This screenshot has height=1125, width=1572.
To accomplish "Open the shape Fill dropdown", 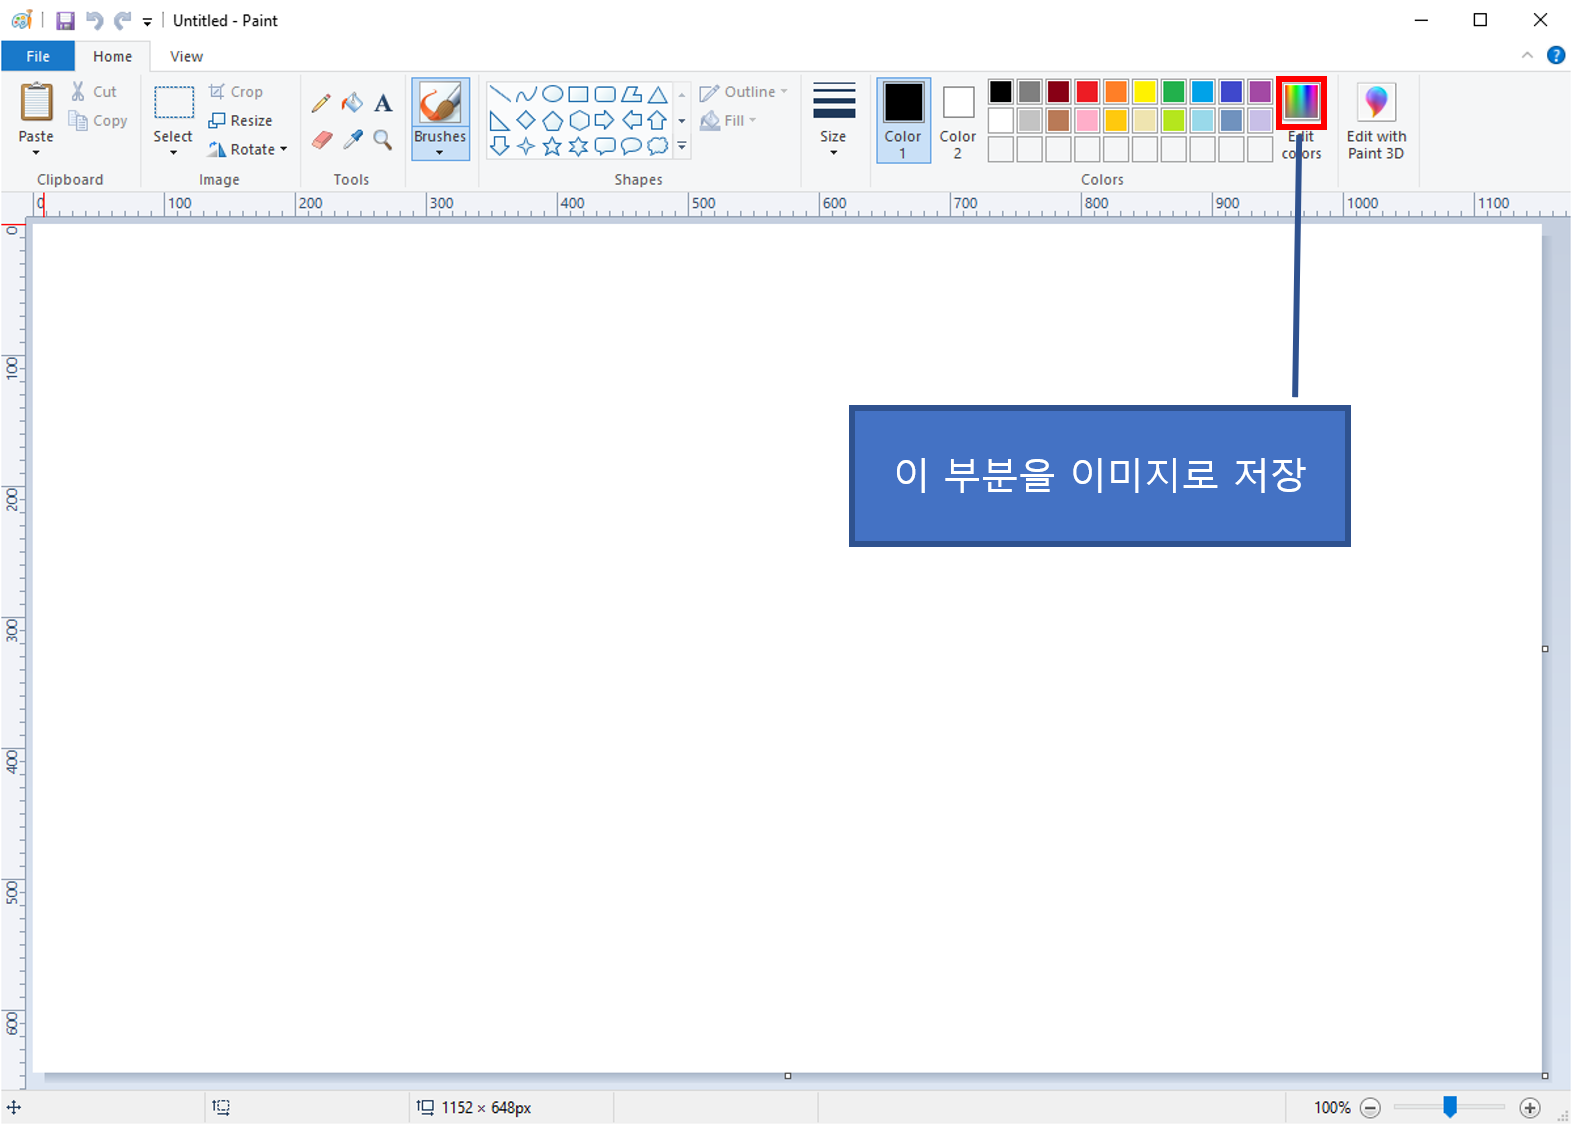I will point(728,120).
